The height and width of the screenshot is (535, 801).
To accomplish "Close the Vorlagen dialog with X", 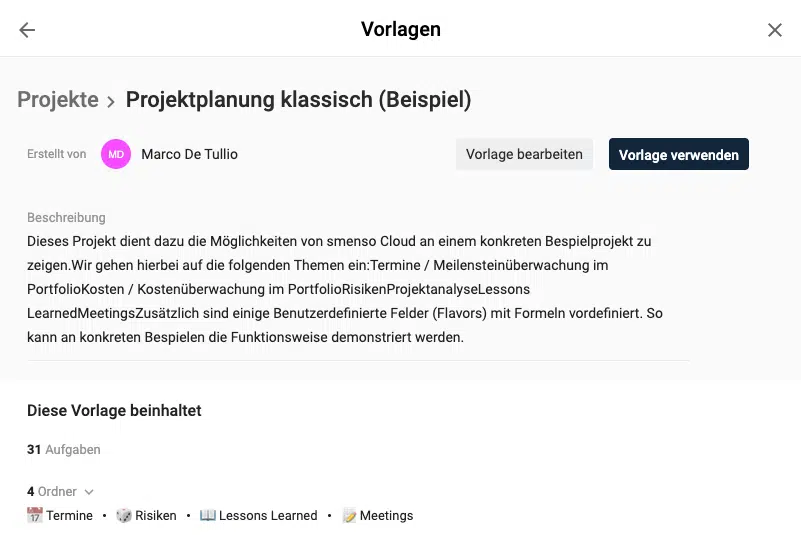I will [774, 30].
